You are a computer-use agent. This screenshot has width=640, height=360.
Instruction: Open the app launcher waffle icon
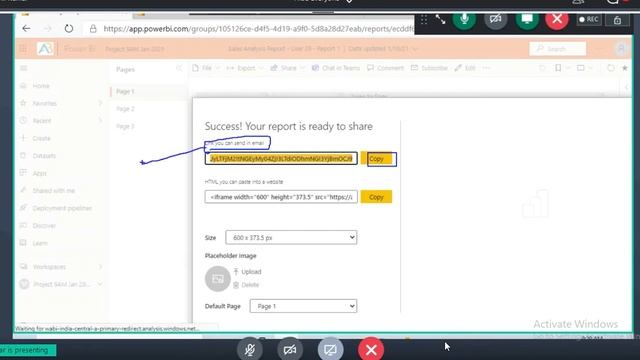[x=23, y=49]
